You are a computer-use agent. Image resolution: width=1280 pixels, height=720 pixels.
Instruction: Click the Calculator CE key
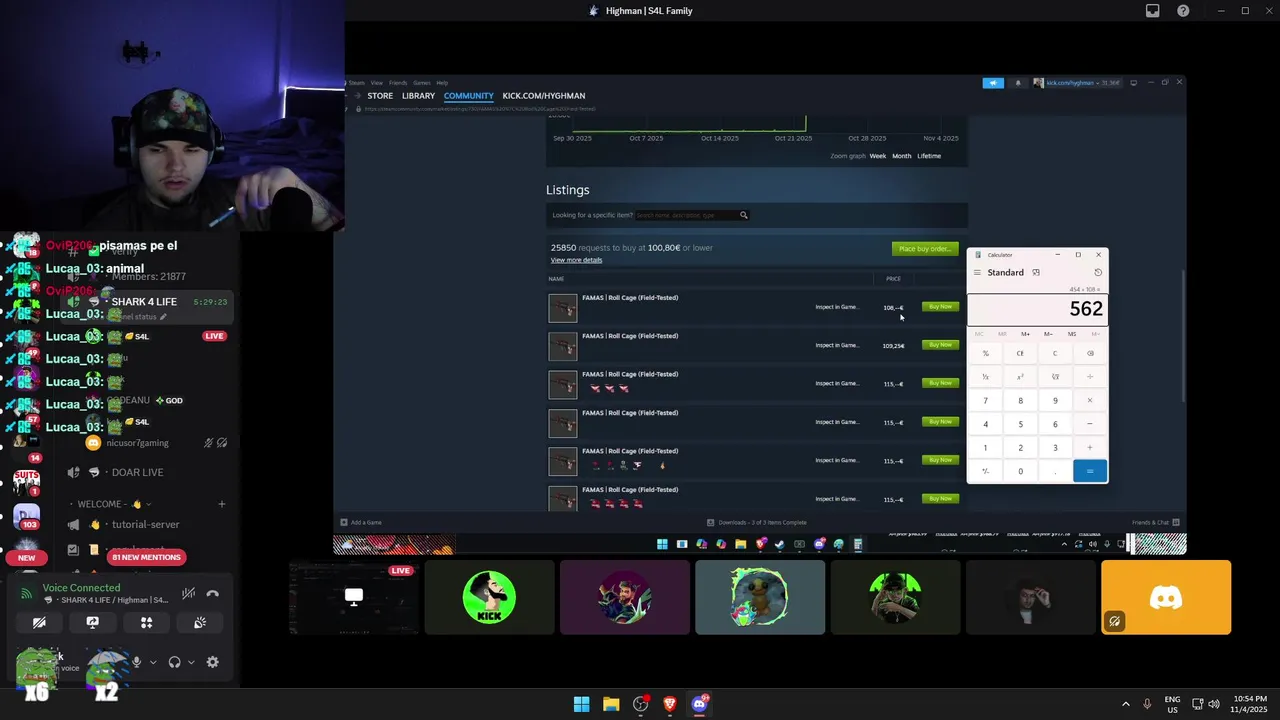pyautogui.click(x=1020, y=353)
